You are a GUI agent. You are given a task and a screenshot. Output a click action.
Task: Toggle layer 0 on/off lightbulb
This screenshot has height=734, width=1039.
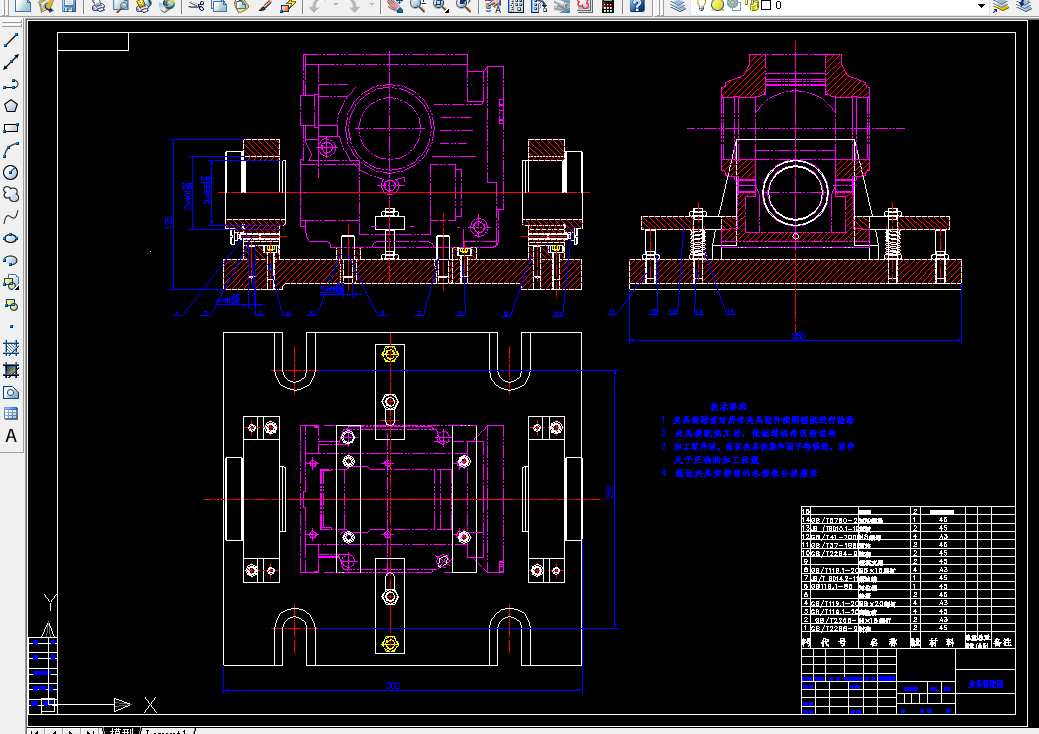(701, 5)
